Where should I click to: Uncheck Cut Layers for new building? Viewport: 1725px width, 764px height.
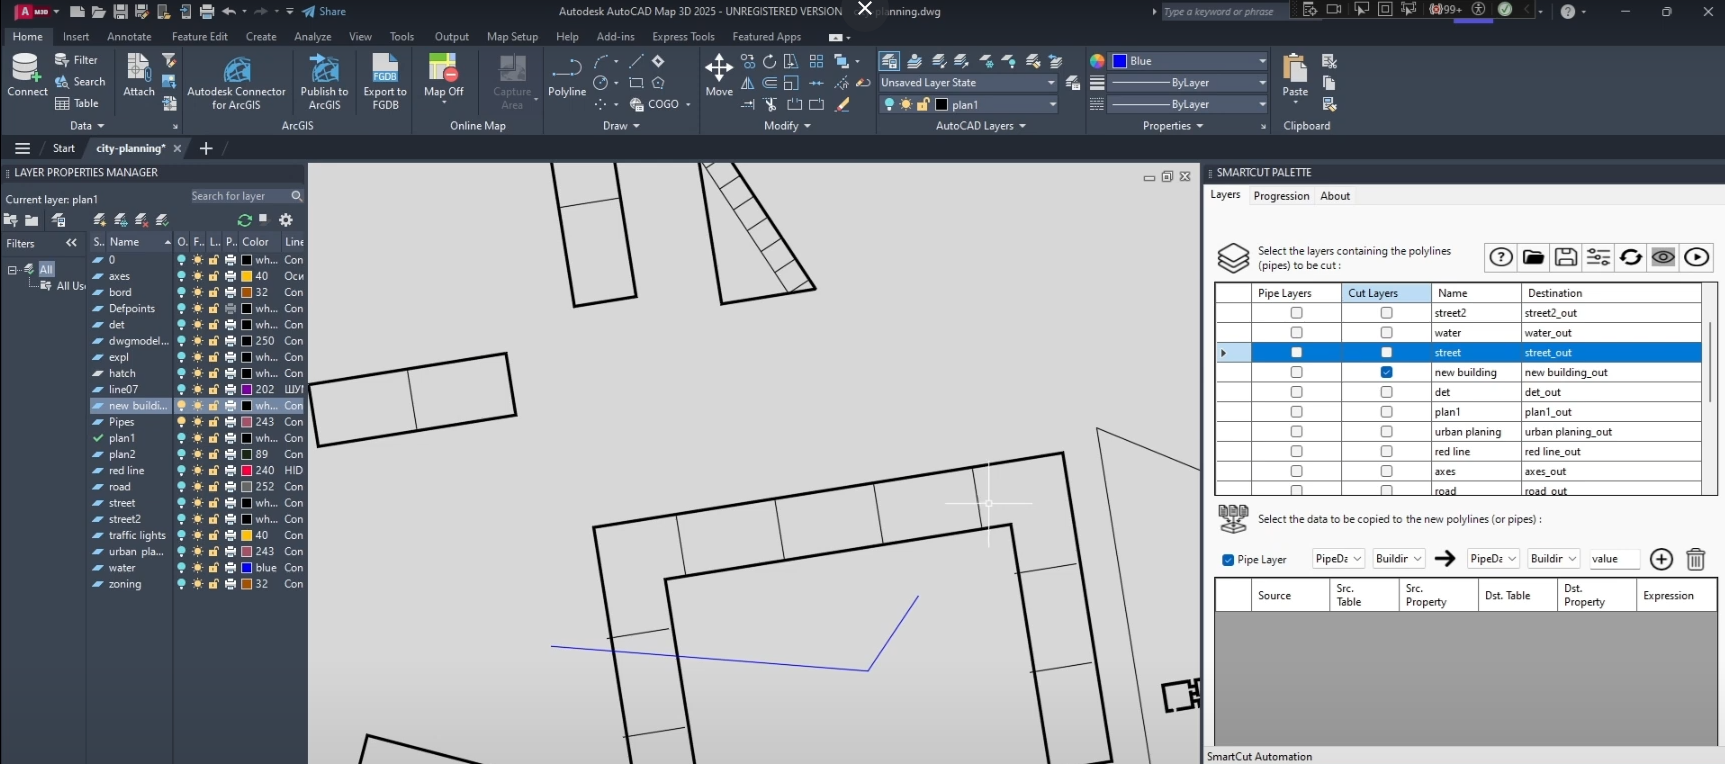1386,372
